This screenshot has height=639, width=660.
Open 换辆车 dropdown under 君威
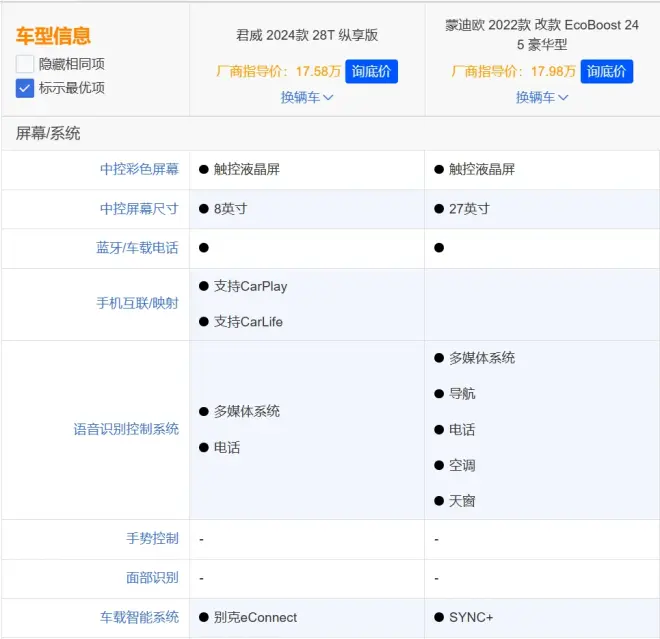coord(307,97)
